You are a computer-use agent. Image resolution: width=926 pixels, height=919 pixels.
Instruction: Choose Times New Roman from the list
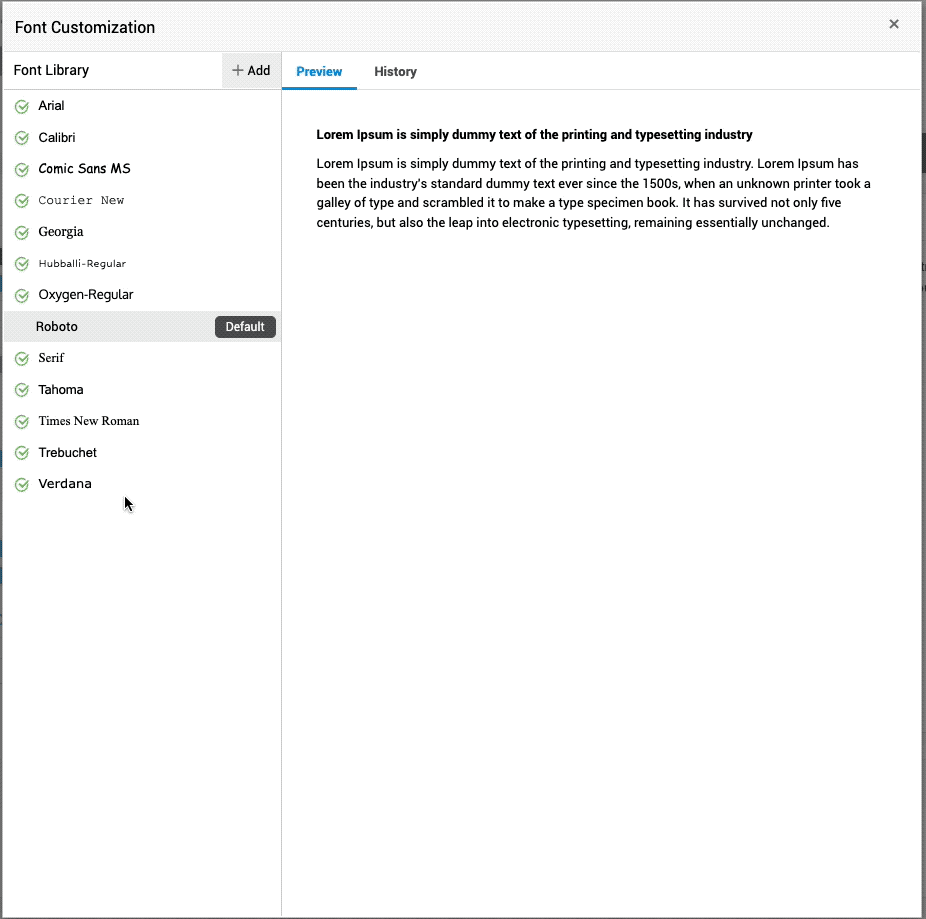tap(89, 421)
